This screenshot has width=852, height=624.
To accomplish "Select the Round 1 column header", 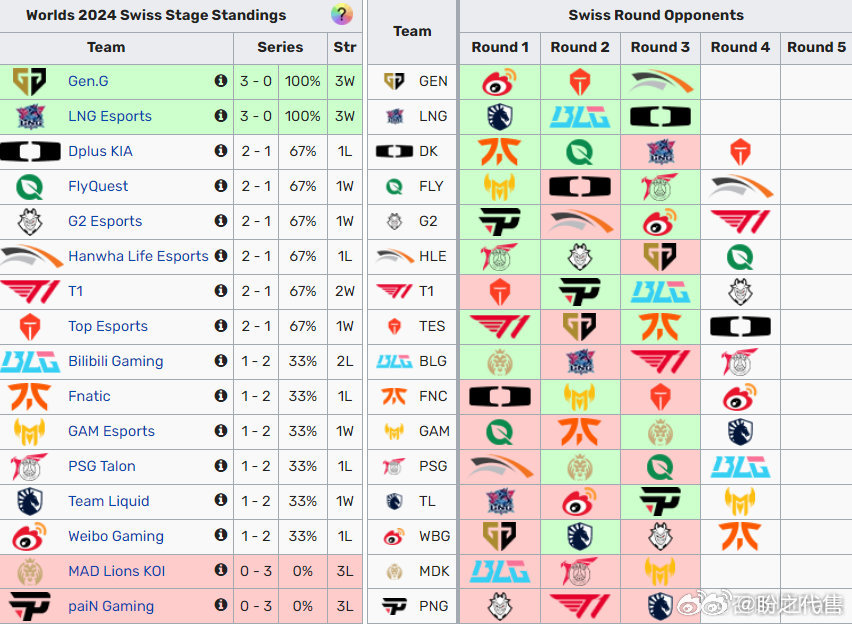I will [x=500, y=47].
